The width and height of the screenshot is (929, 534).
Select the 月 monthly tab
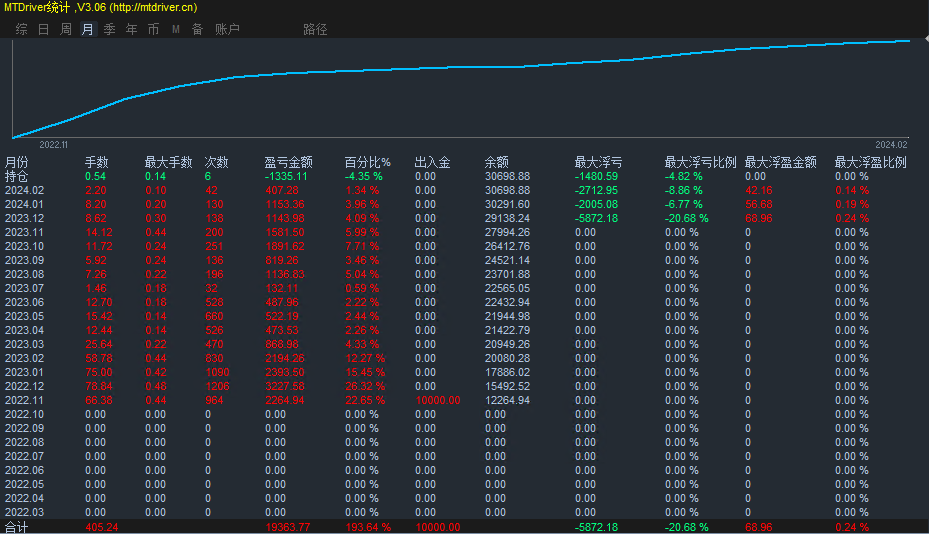coord(88,29)
